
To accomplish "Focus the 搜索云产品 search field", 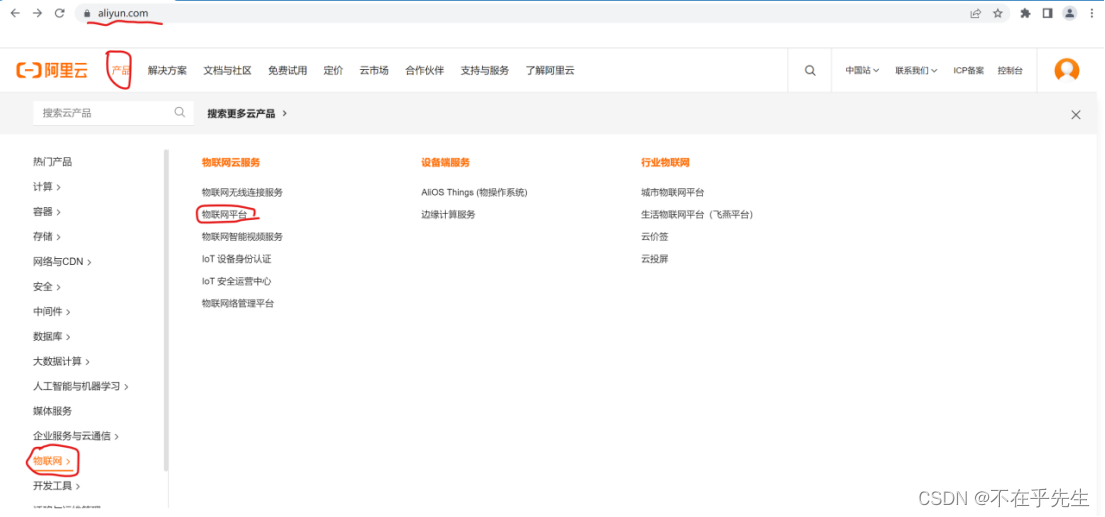I will point(113,113).
